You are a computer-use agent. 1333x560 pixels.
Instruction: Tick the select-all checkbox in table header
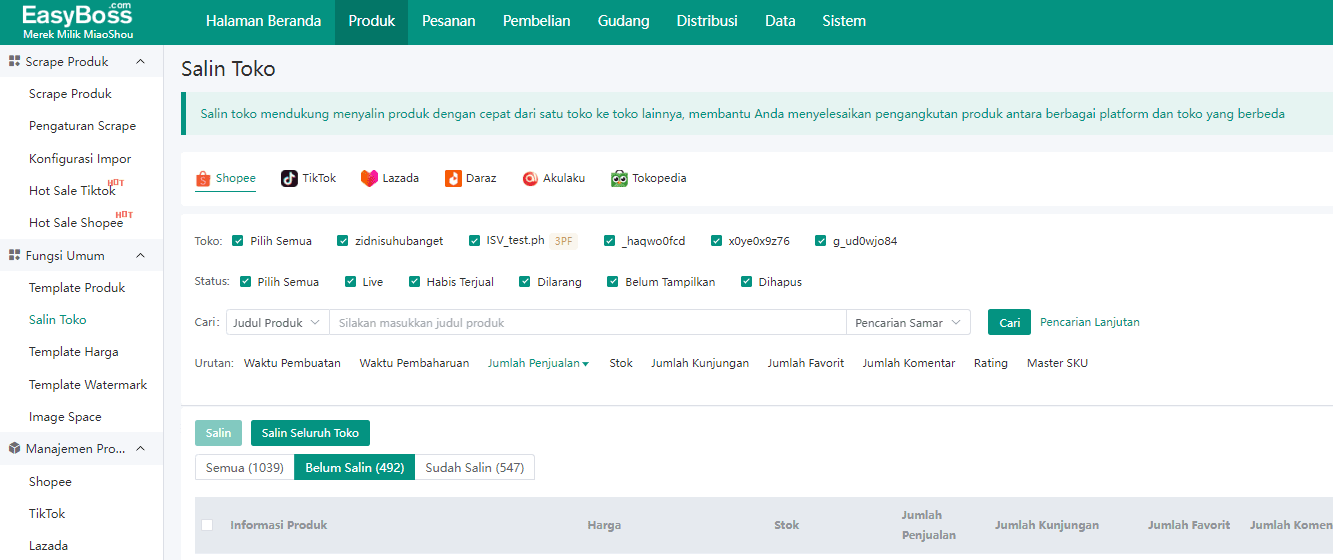tap(207, 525)
